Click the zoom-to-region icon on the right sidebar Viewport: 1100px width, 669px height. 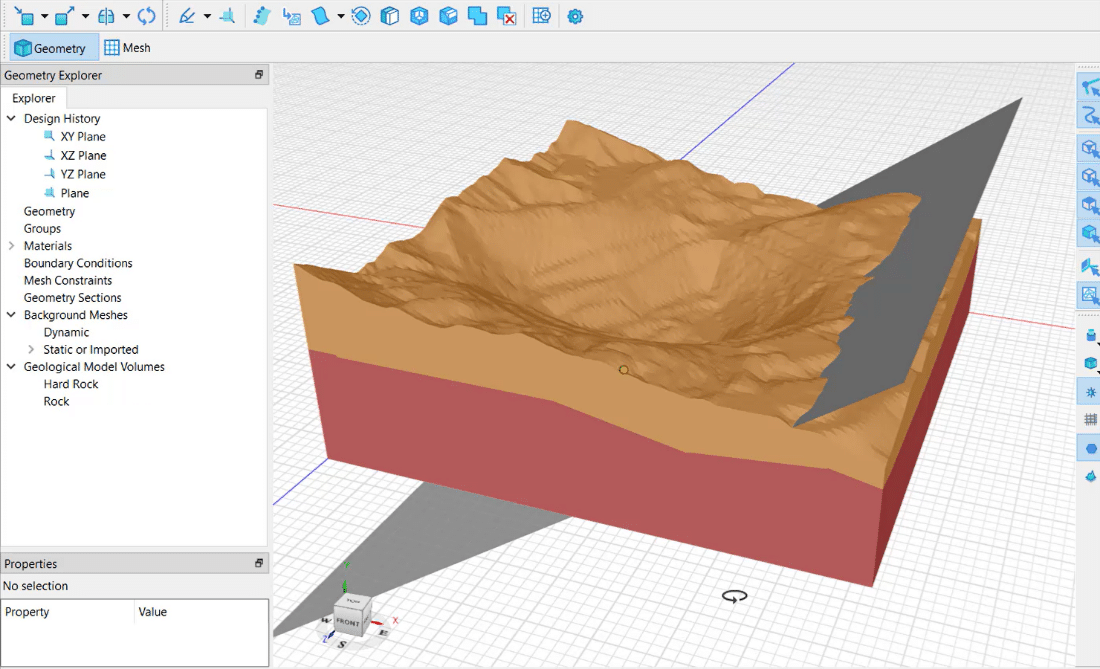coord(1089,296)
